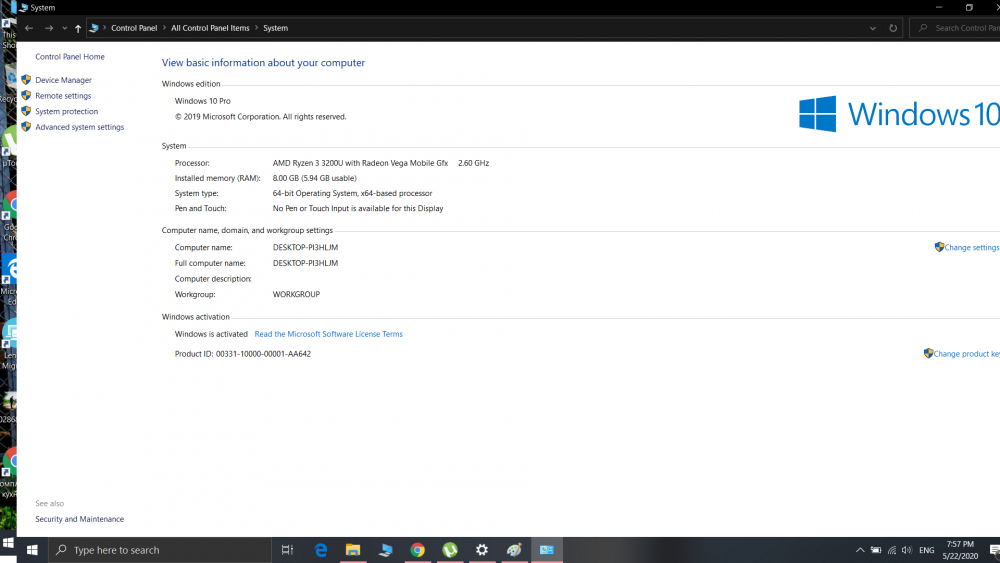Go to Control Panel Home
Screen dimensions: 1000x563
(x=70, y=57)
